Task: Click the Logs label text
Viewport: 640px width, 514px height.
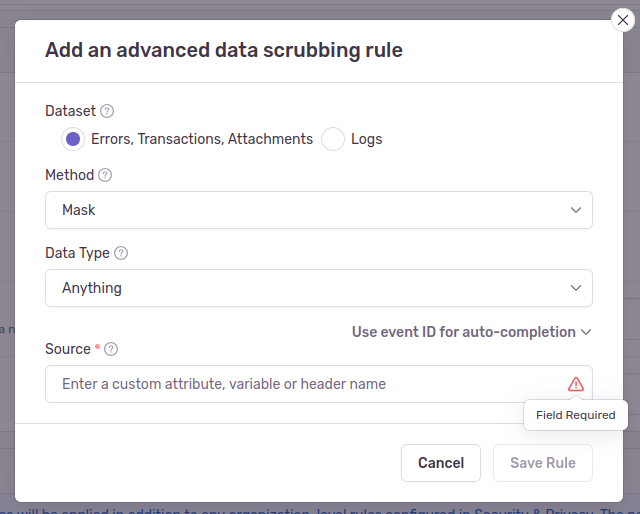Action: [366, 139]
